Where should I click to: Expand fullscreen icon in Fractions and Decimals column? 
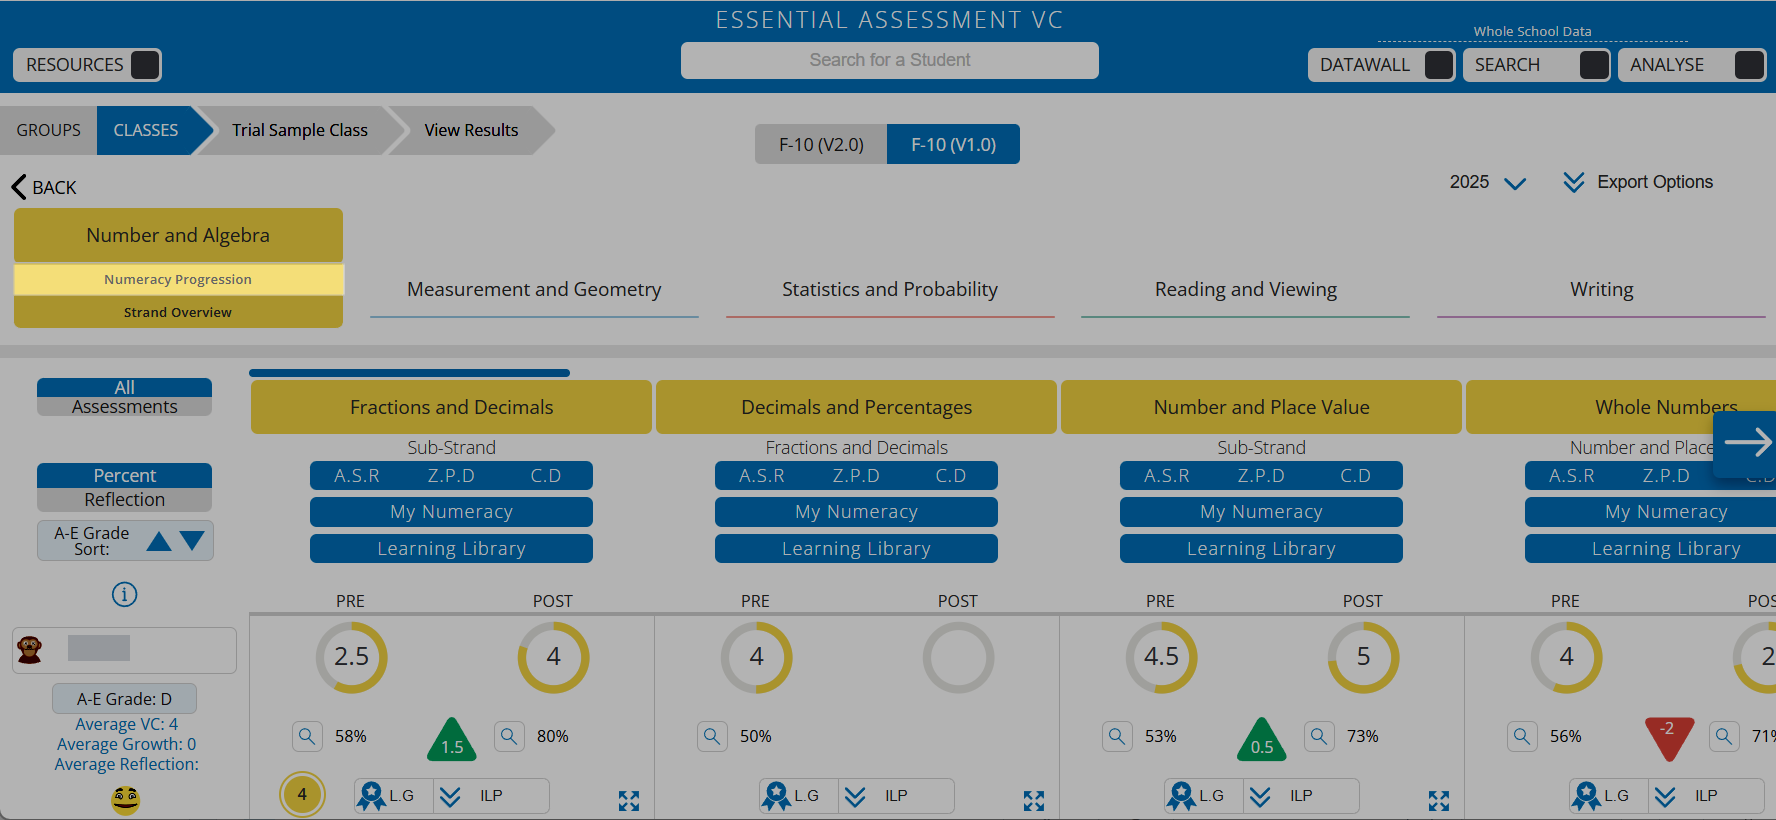point(629,801)
